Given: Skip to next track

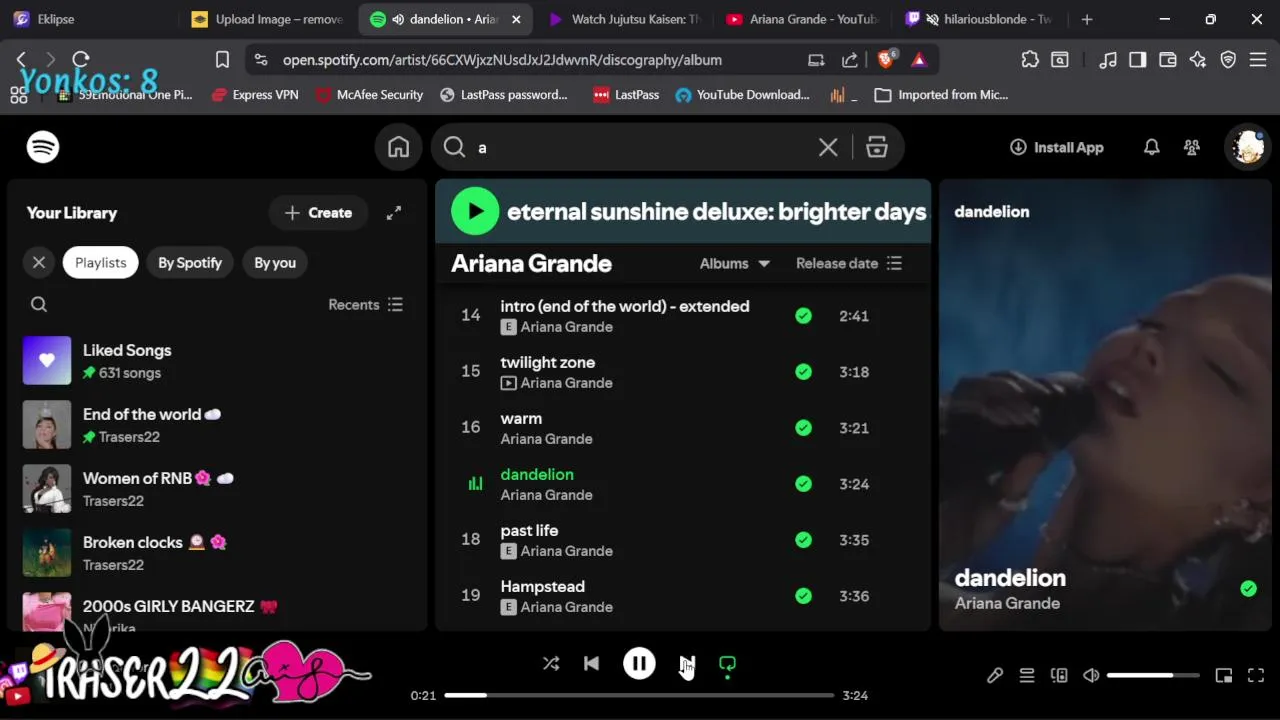Looking at the screenshot, I should pos(687,663).
